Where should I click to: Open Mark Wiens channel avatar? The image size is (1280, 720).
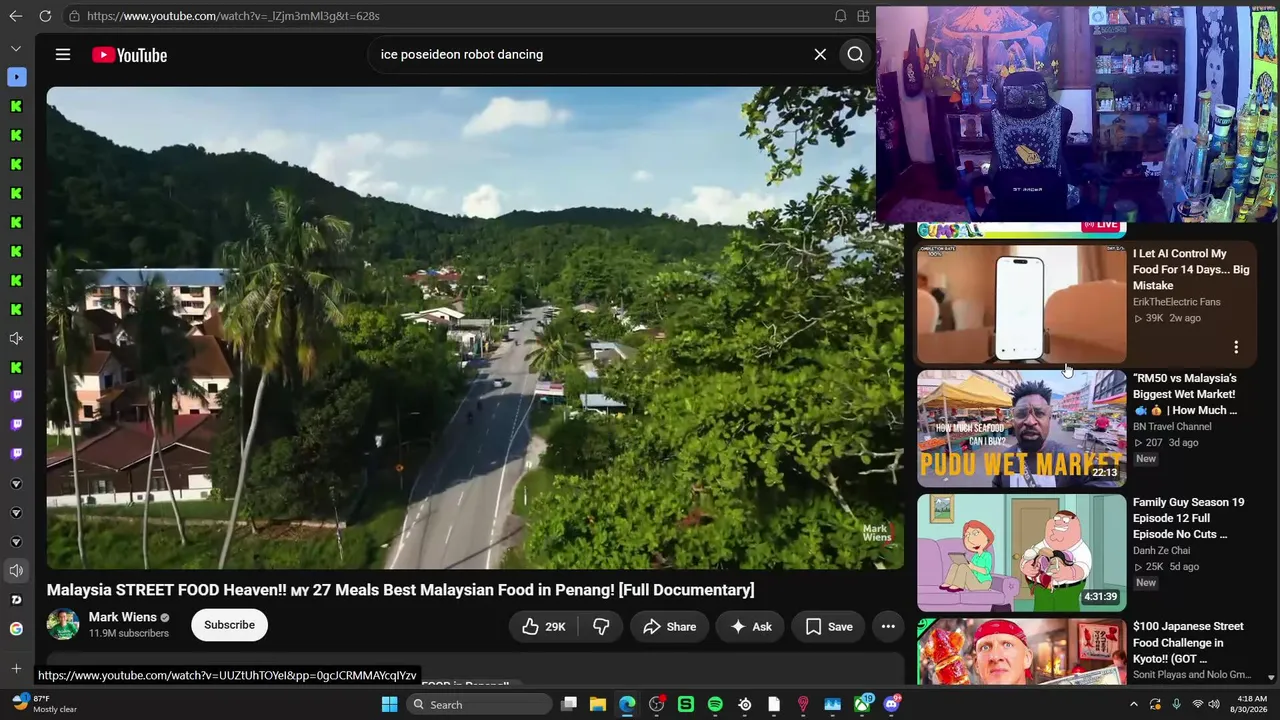coord(63,625)
